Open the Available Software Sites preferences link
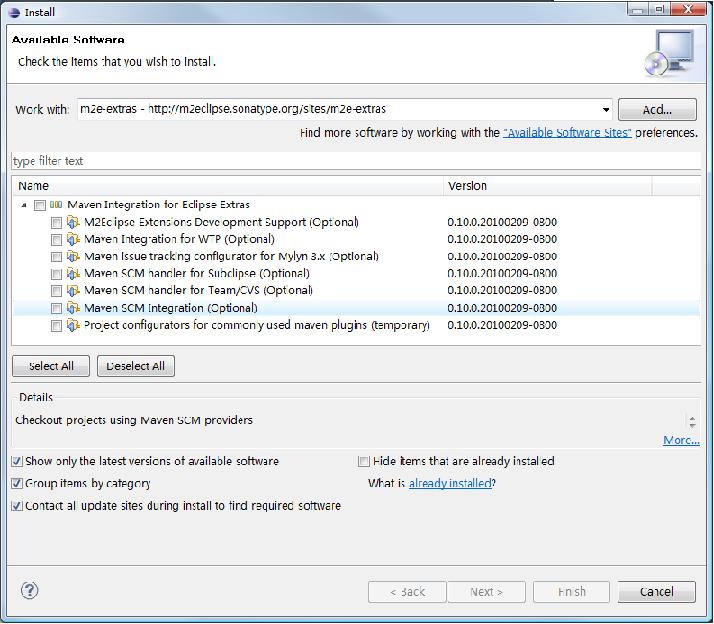 [x=567, y=133]
